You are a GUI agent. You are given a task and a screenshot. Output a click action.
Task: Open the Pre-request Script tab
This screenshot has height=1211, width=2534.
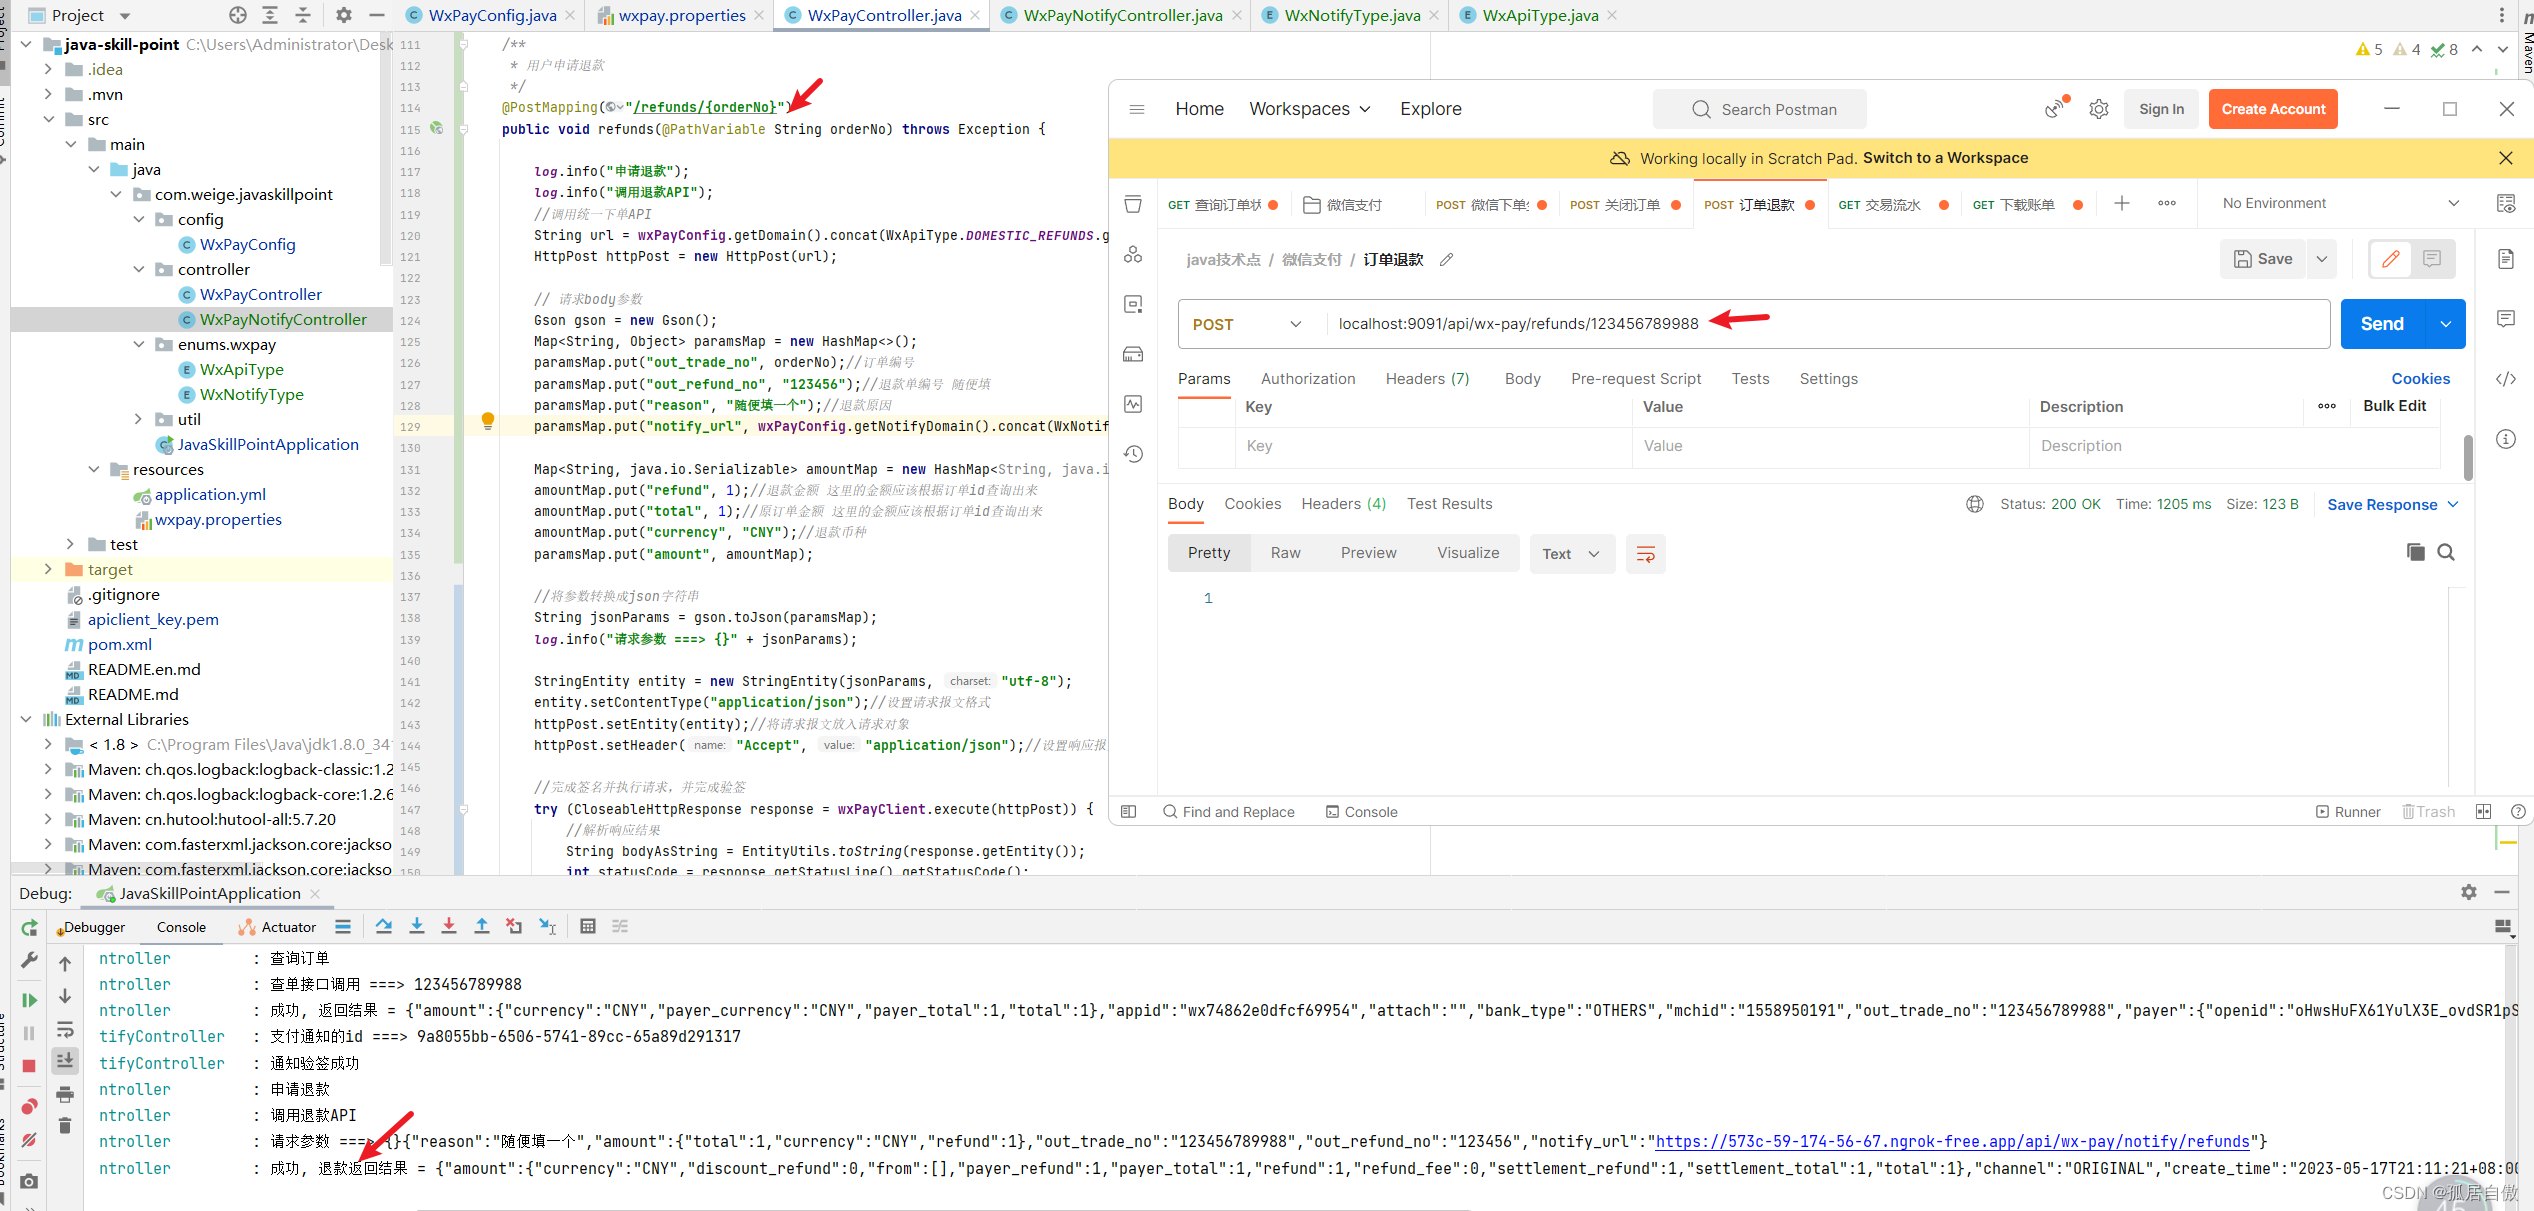1636,379
